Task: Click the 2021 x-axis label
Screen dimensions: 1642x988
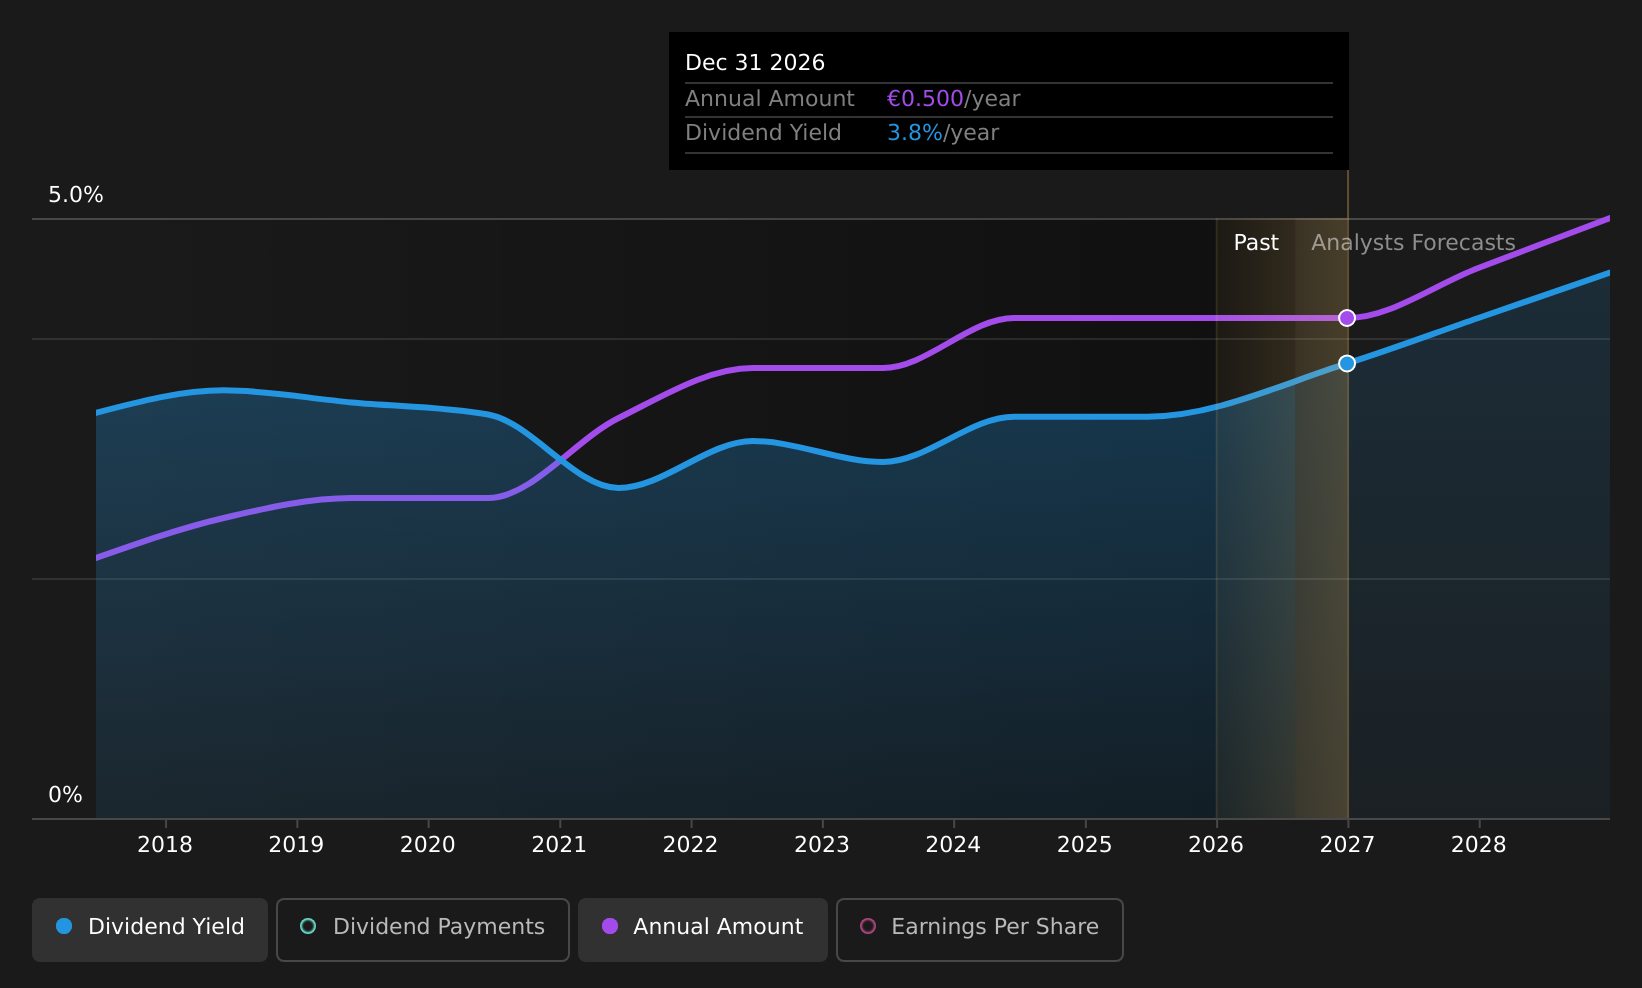Action: (559, 845)
